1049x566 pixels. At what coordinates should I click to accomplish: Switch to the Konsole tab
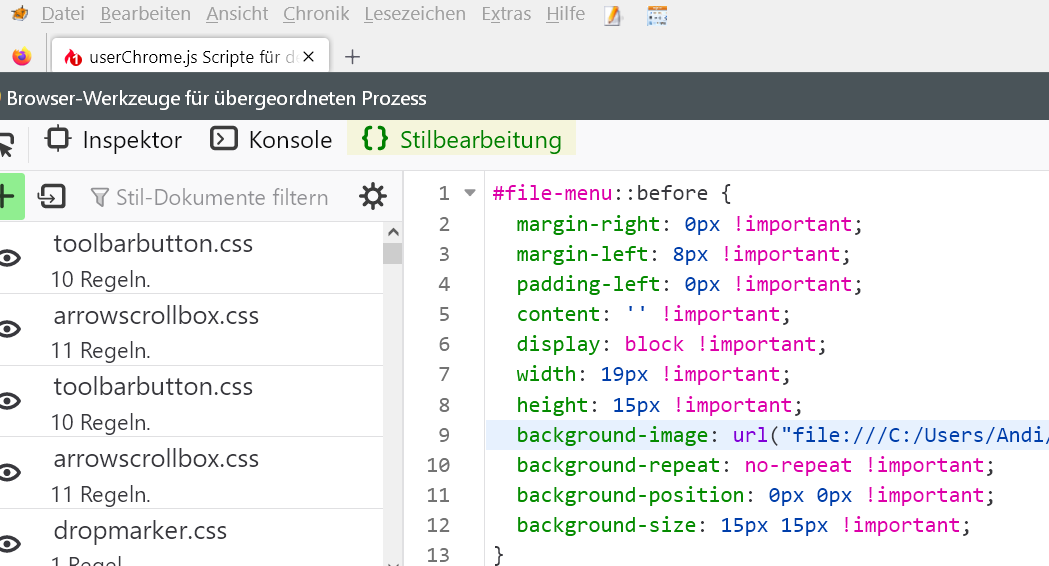[x=271, y=140]
